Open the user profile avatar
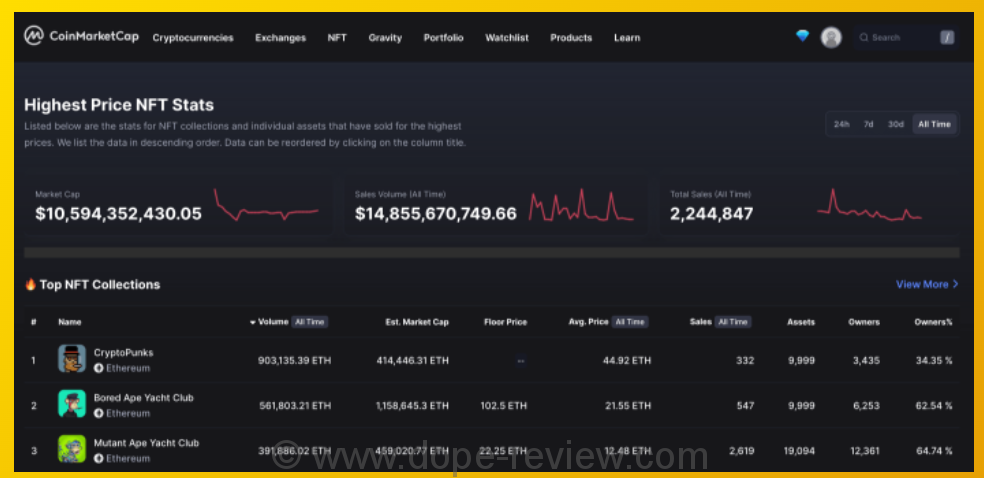This screenshot has width=984, height=478. pyautogui.click(x=831, y=37)
